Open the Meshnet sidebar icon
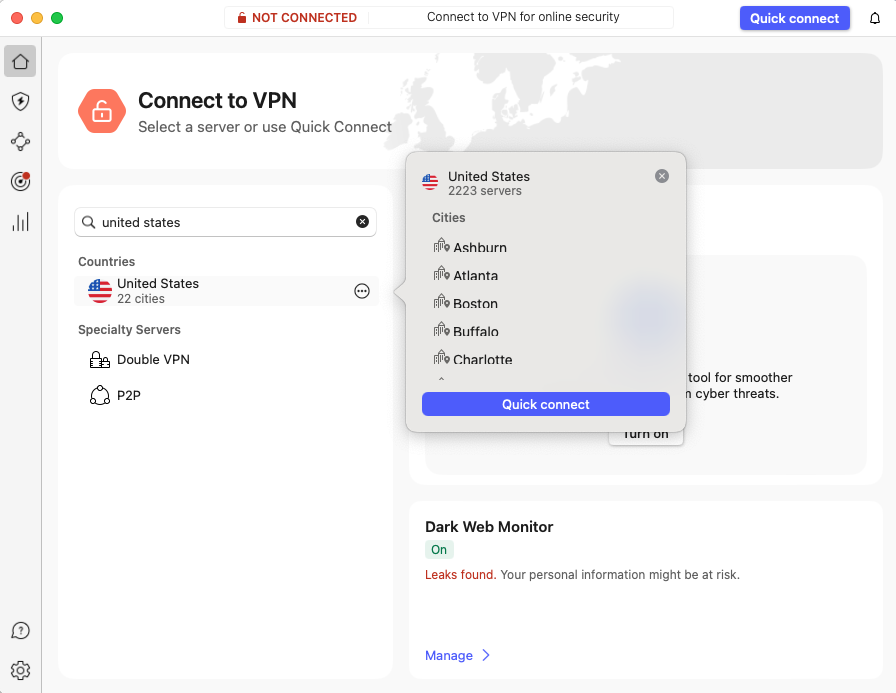 tap(20, 142)
